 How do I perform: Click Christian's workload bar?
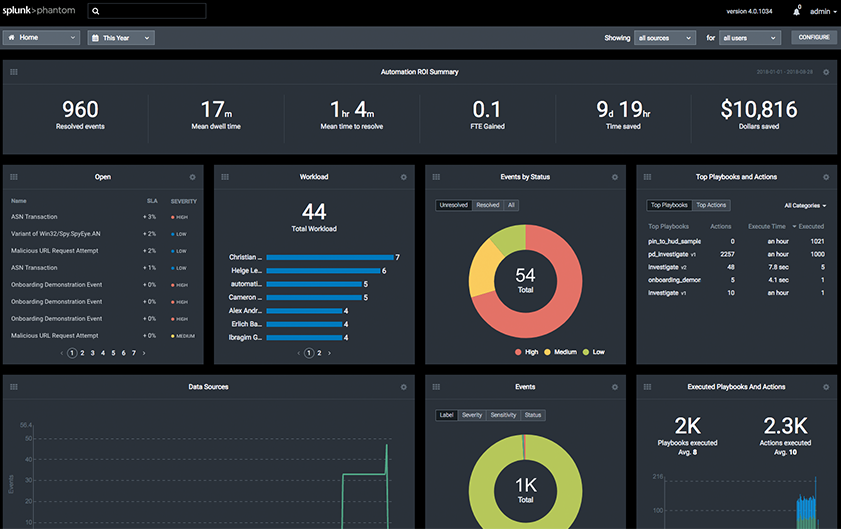330,258
